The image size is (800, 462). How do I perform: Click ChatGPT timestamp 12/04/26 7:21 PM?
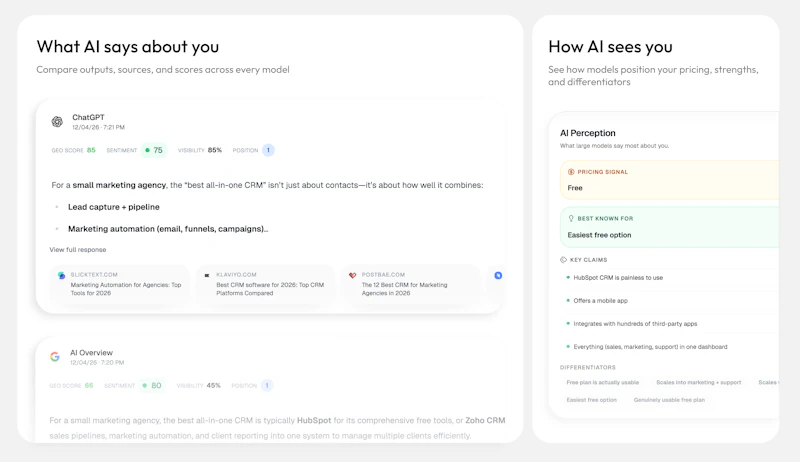(x=98, y=127)
